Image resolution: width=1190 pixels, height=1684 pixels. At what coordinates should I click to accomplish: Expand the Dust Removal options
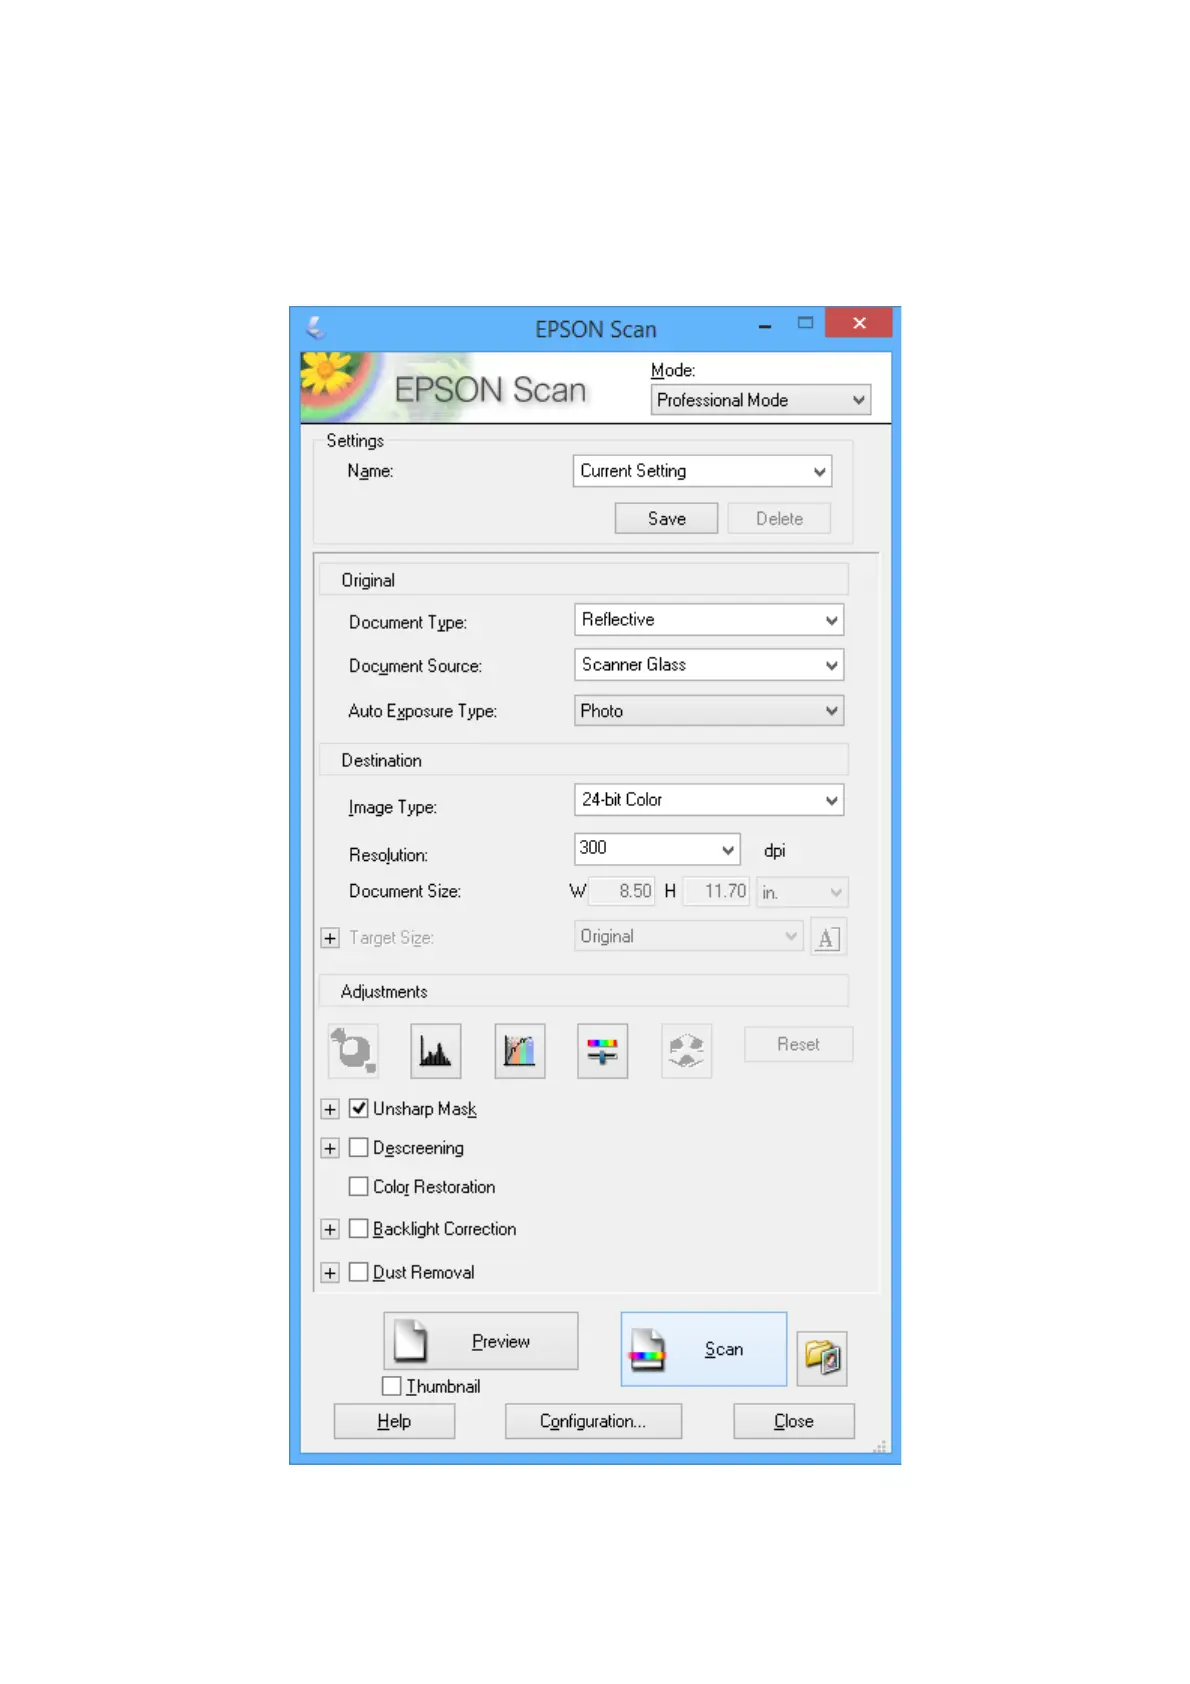coord(330,1273)
